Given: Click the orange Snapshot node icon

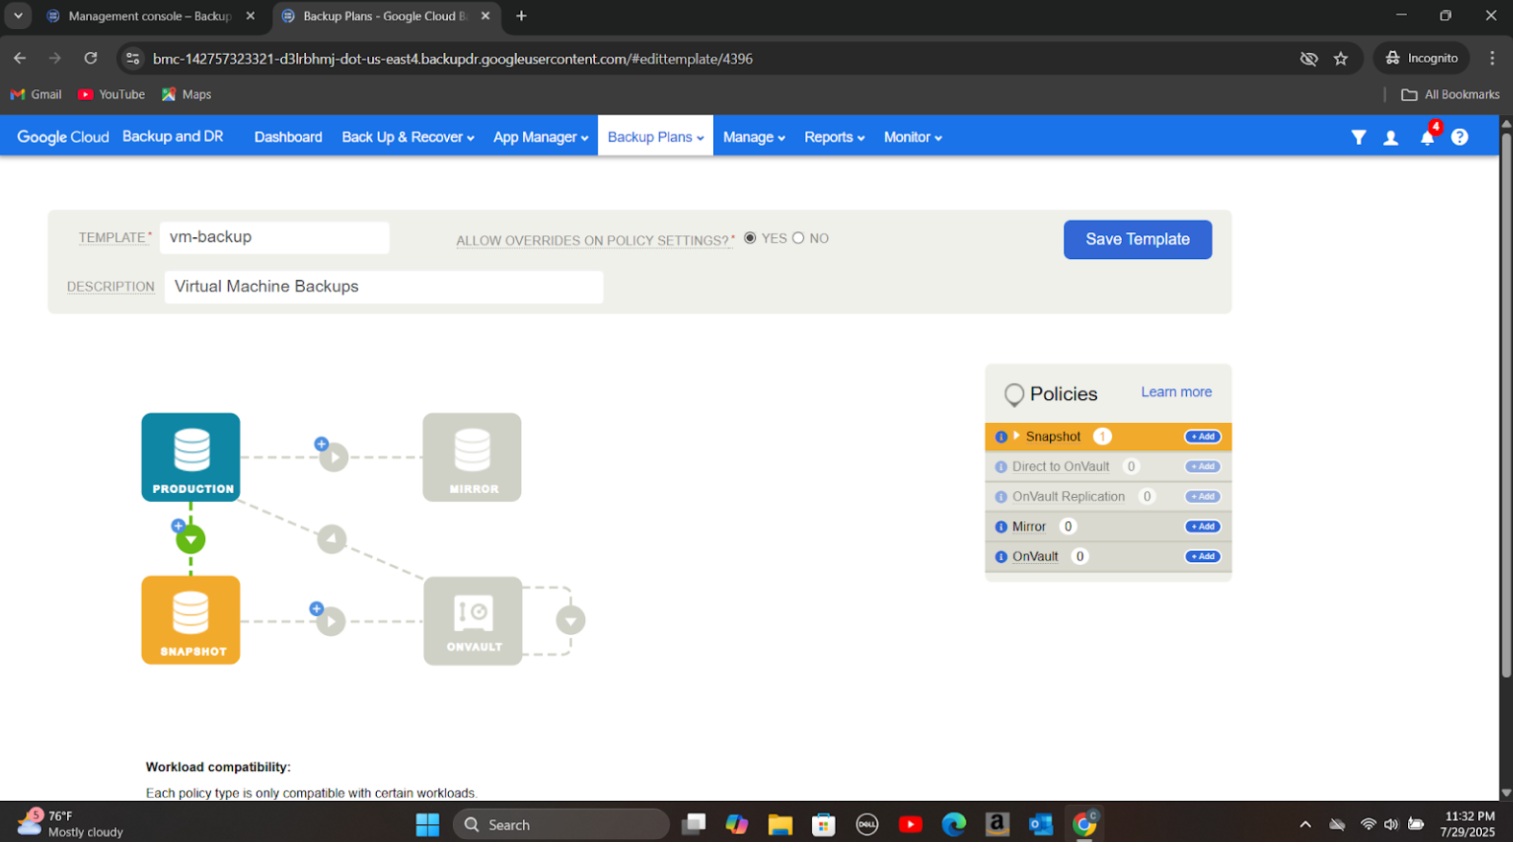Looking at the screenshot, I should (x=190, y=620).
